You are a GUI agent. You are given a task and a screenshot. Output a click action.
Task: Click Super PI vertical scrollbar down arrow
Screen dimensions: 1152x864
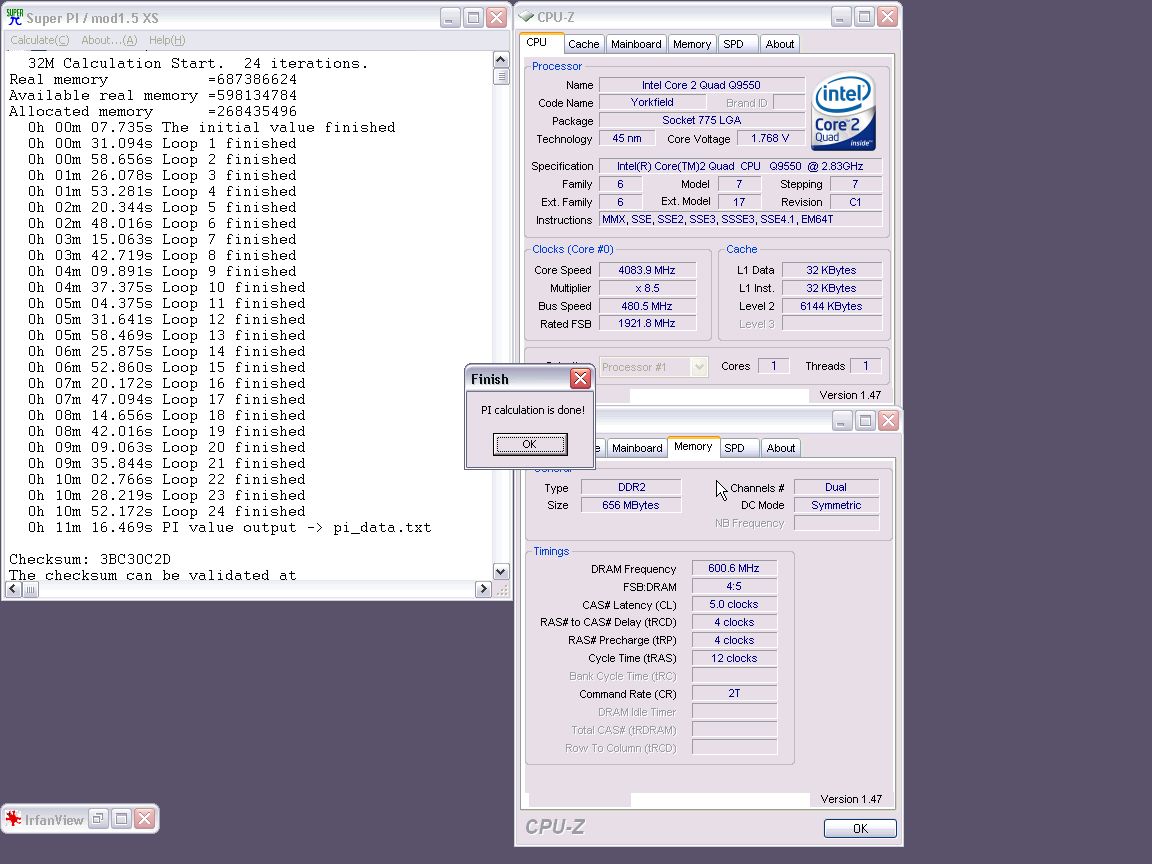tap(501, 572)
